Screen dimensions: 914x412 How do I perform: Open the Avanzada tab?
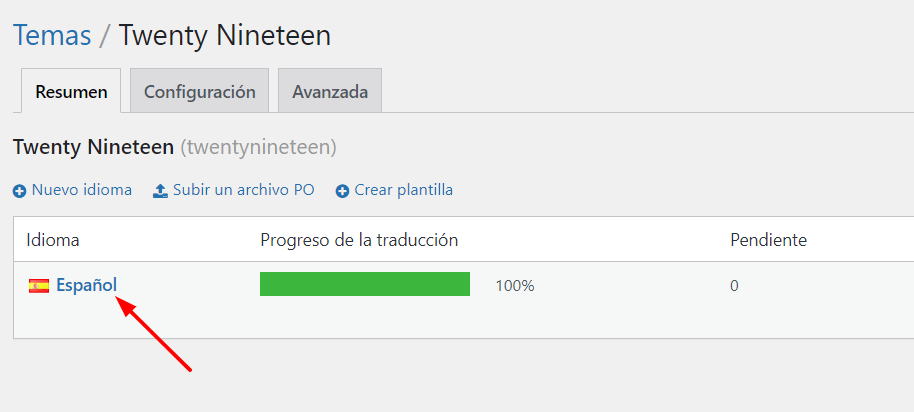[330, 91]
